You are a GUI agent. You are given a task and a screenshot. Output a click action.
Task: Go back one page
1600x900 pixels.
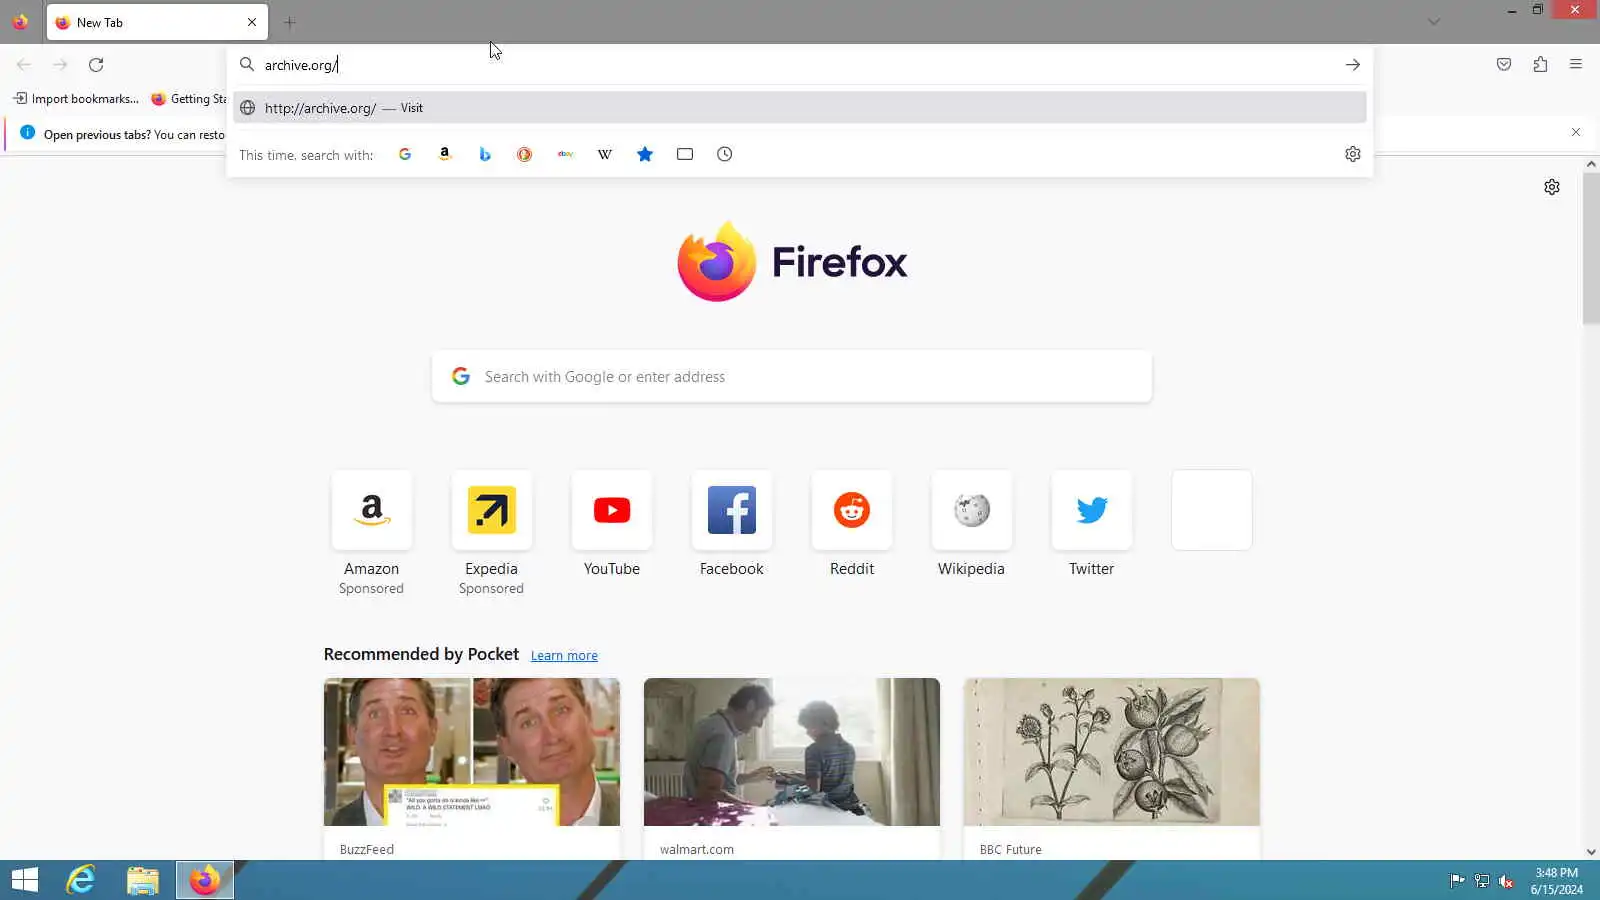click(24, 65)
